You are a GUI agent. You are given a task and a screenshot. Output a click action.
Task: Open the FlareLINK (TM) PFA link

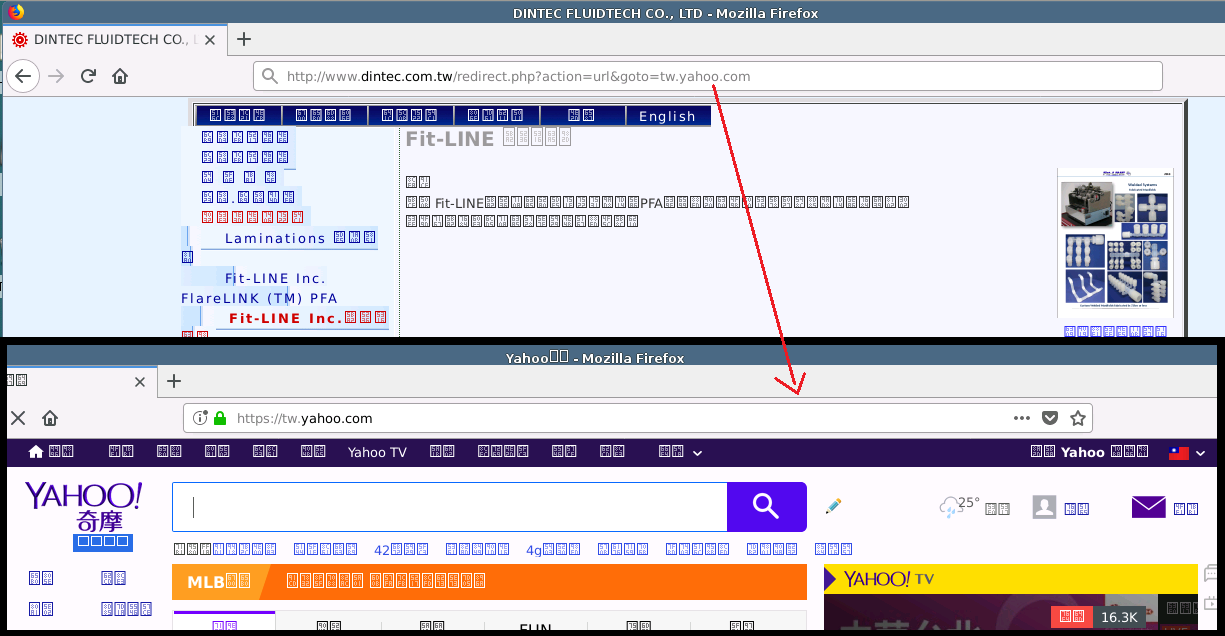259,298
